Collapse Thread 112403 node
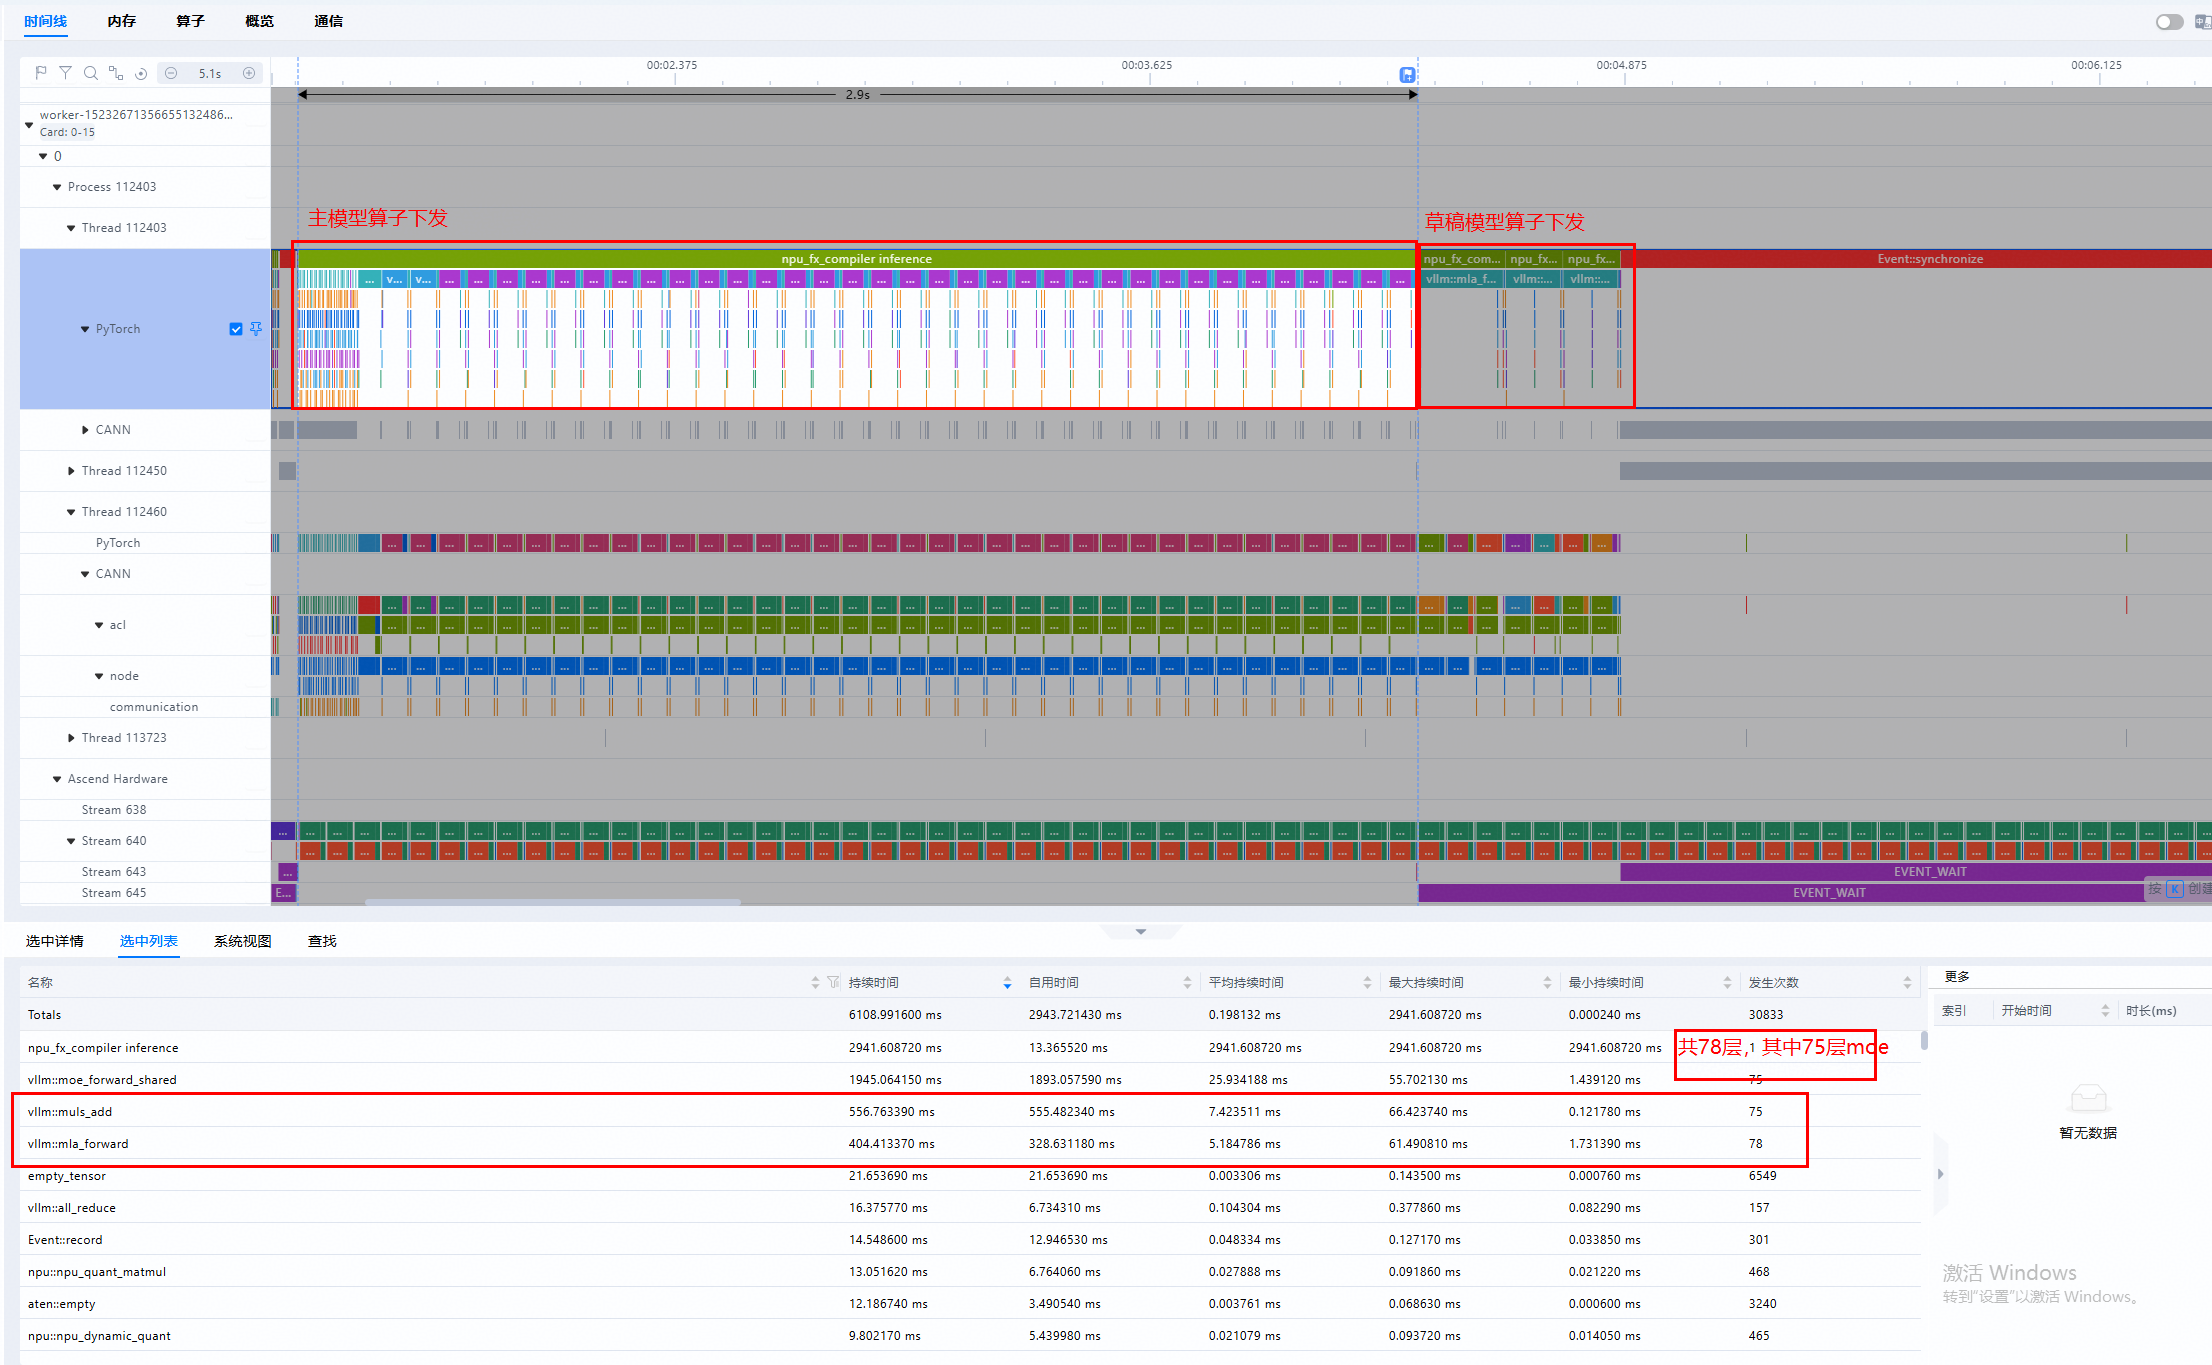Screen dimensions: 2212x1365 click(x=71, y=228)
